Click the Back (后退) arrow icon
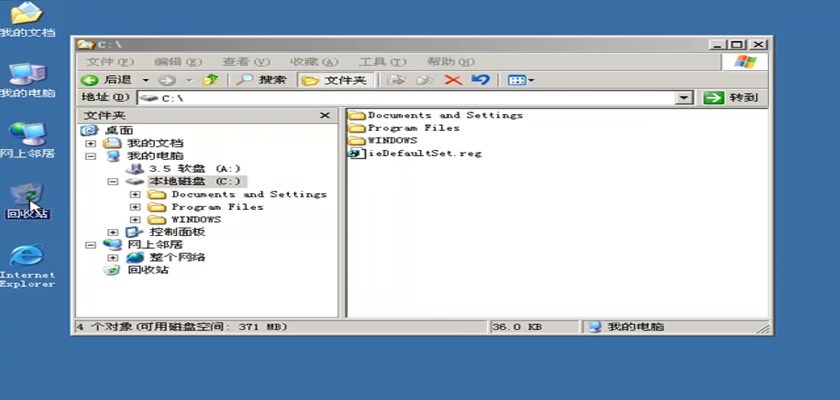 tap(90, 80)
